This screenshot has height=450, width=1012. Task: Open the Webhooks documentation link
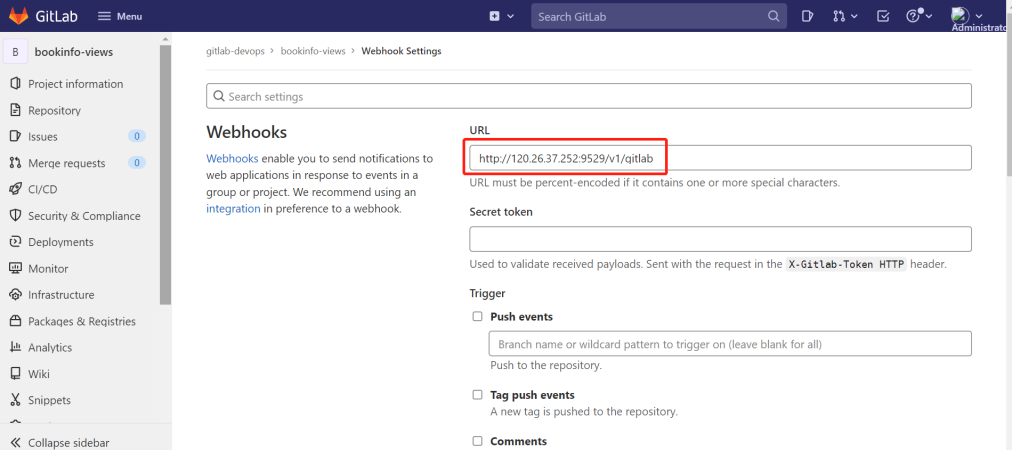(x=232, y=158)
